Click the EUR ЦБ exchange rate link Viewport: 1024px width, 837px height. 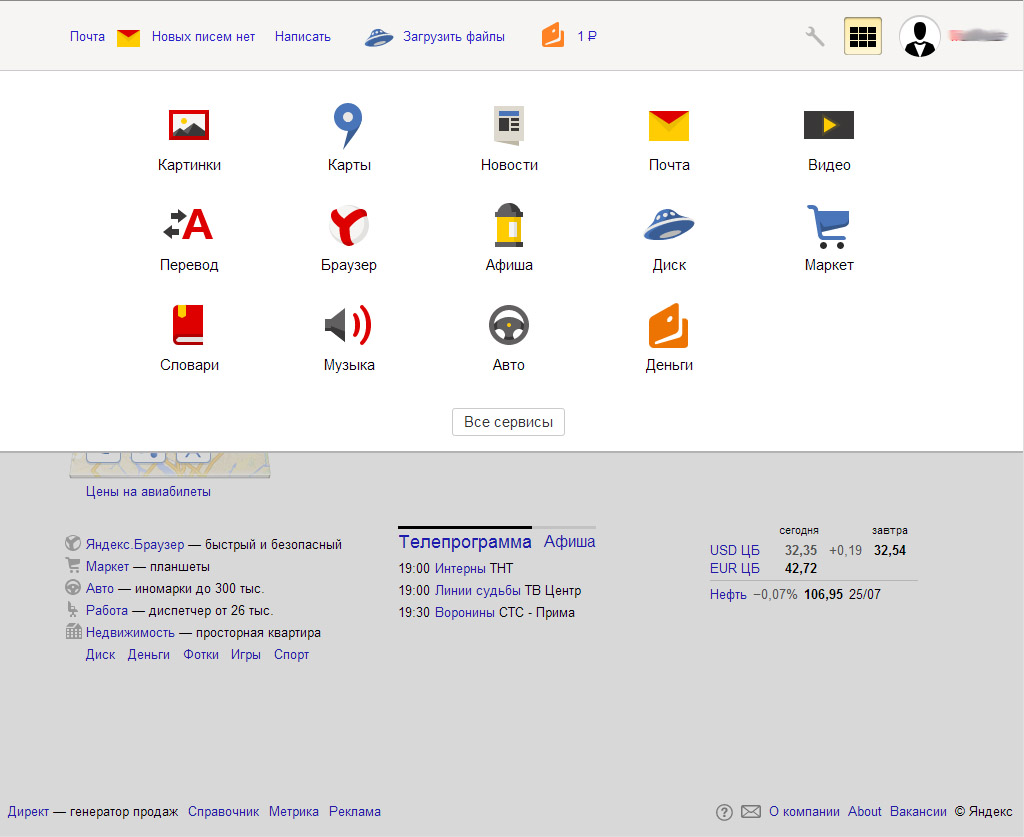(735, 569)
